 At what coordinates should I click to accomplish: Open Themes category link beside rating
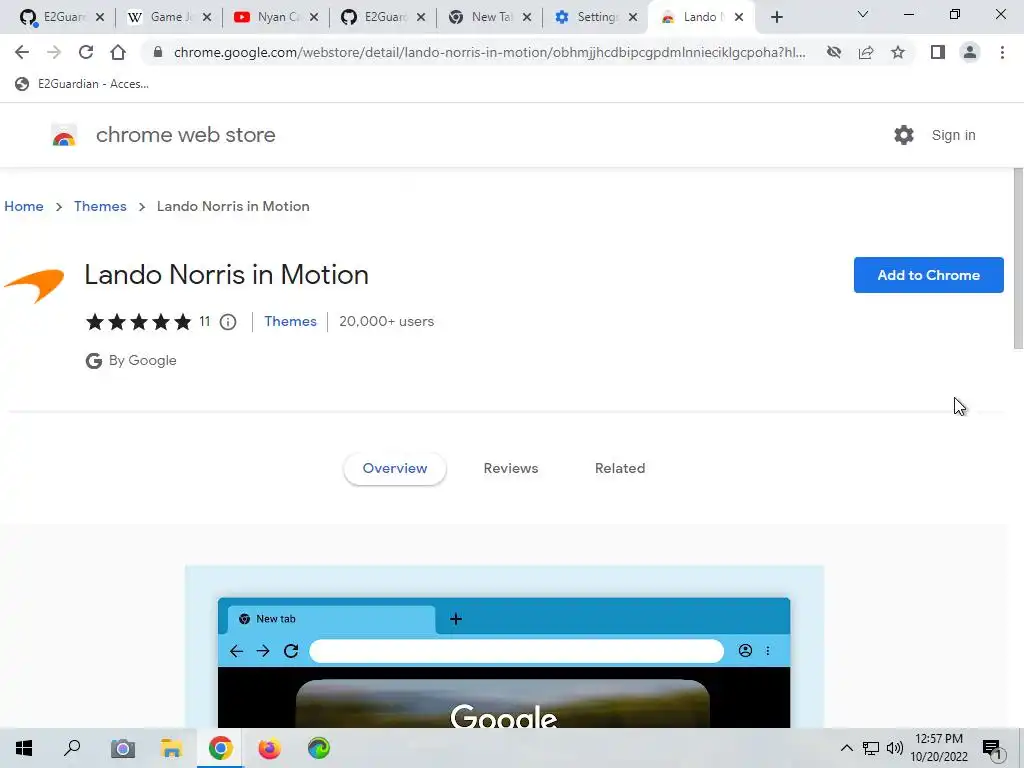pos(290,321)
